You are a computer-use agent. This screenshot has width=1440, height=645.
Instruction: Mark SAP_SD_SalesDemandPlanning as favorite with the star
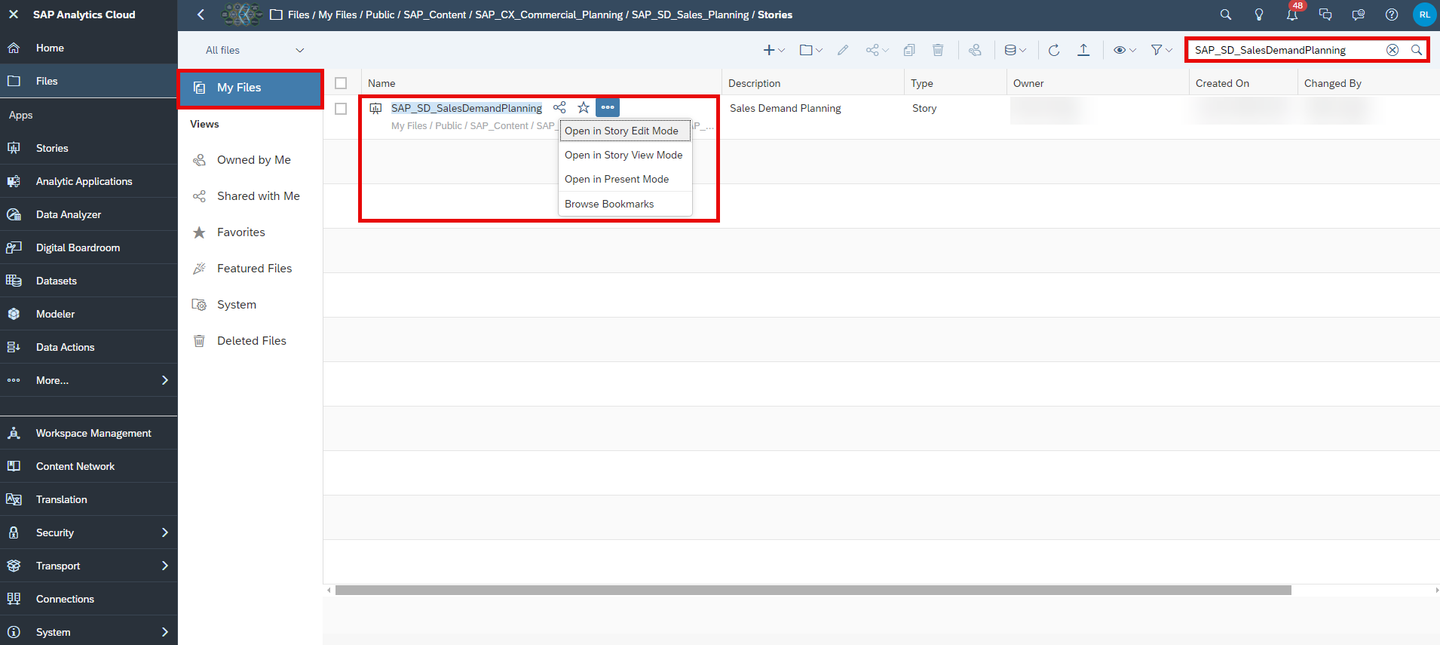coord(584,107)
